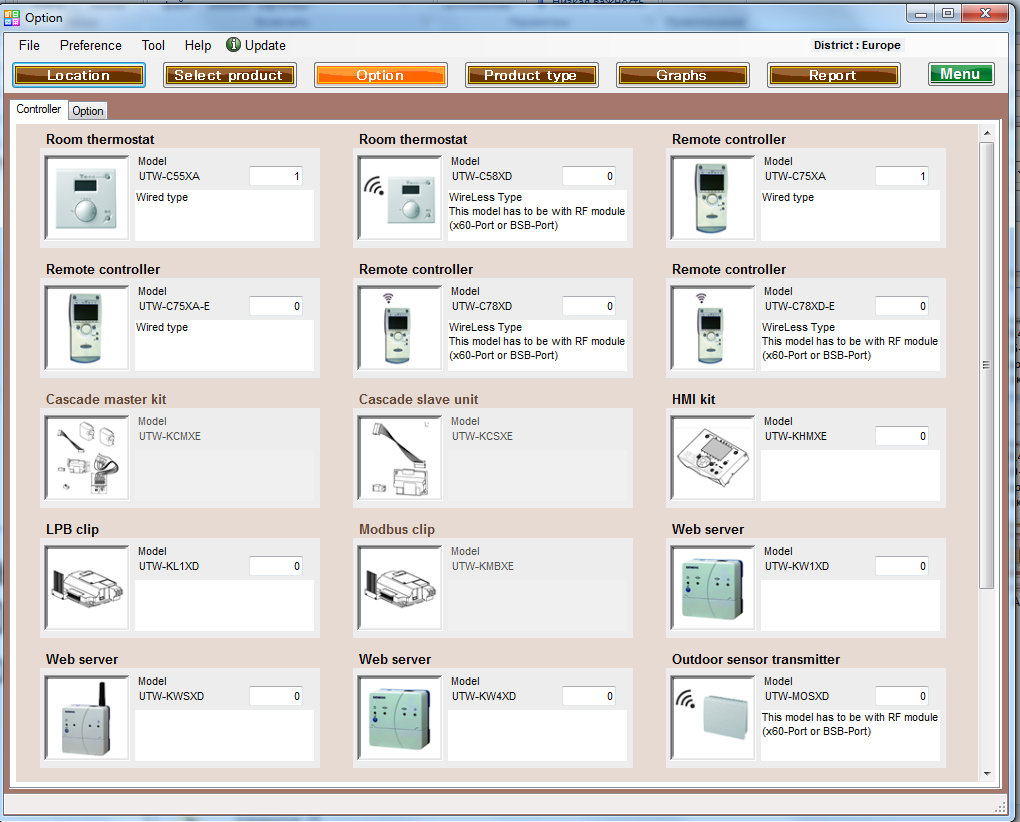Image resolution: width=1020 pixels, height=822 pixels.
Task: Go to the Select product step
Action: point(229,75)
